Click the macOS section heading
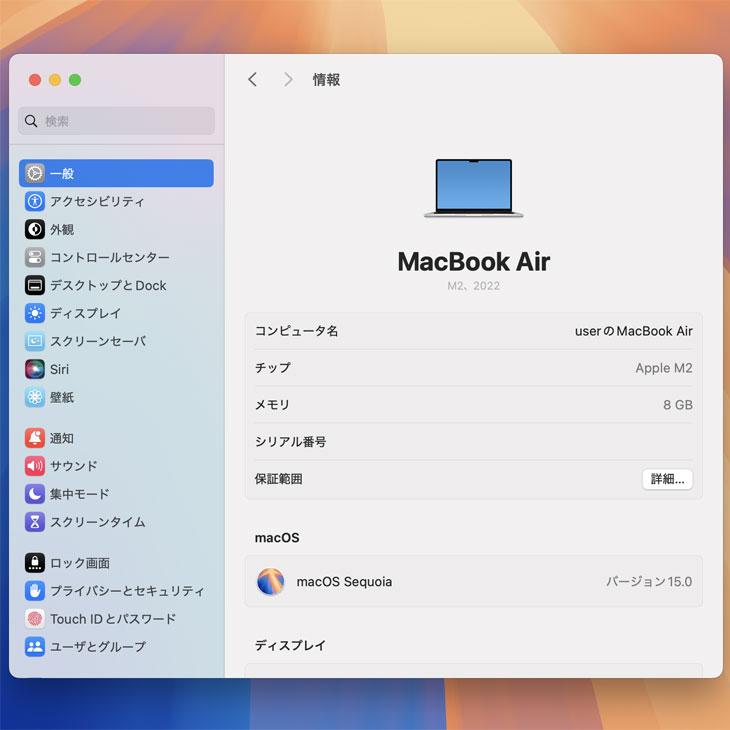 click(x=277, y=538)
